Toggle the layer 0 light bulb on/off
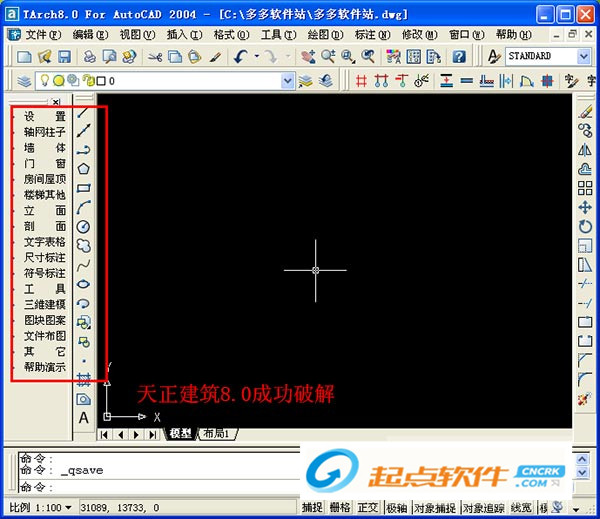 [x=45, y=80]
